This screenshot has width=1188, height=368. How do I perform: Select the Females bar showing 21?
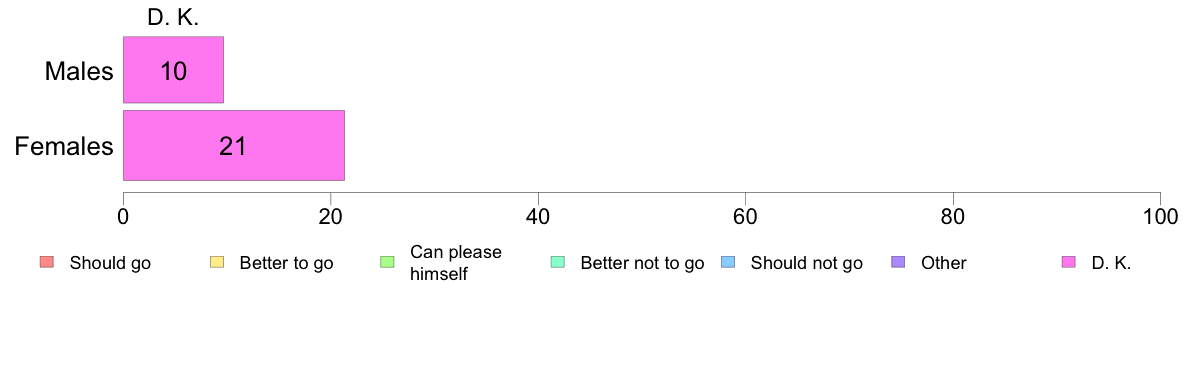(x=234, y=145)
